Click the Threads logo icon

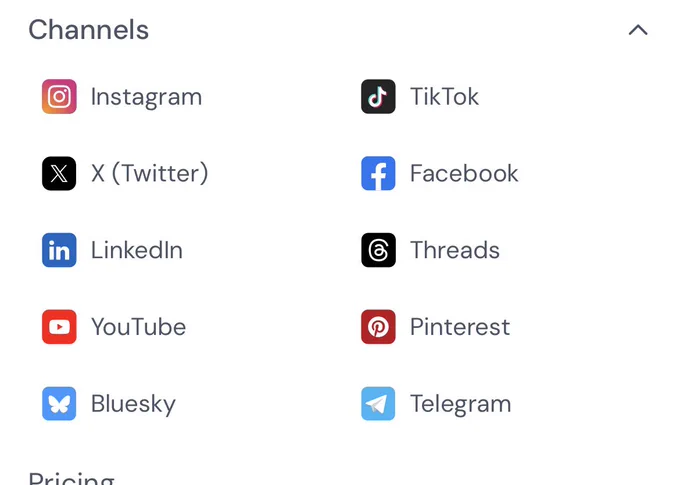point(378,250)
